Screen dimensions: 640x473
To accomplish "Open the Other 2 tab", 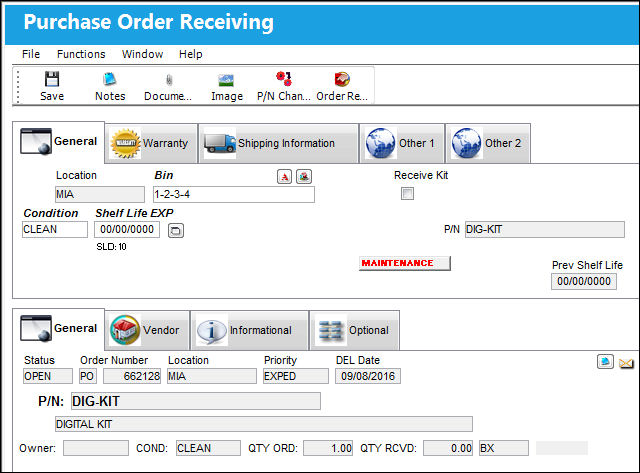I will tap(488, 144).
